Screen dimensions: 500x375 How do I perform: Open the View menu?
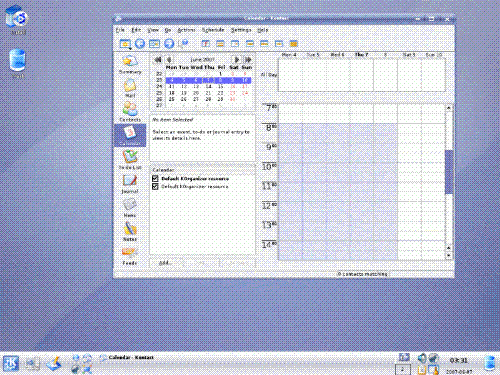(153, 30)
